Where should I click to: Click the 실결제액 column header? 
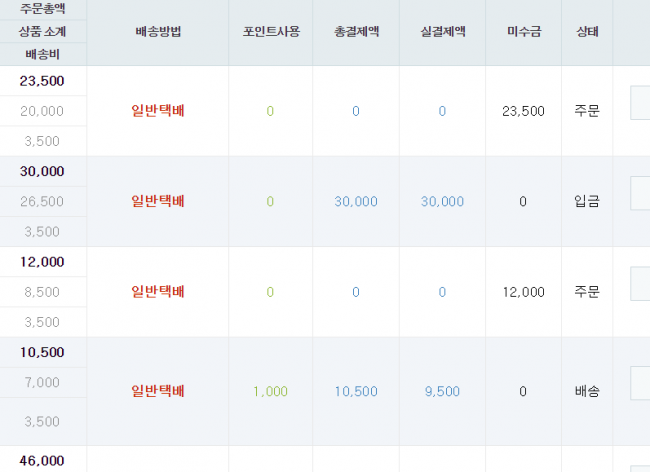coord(443,32)
